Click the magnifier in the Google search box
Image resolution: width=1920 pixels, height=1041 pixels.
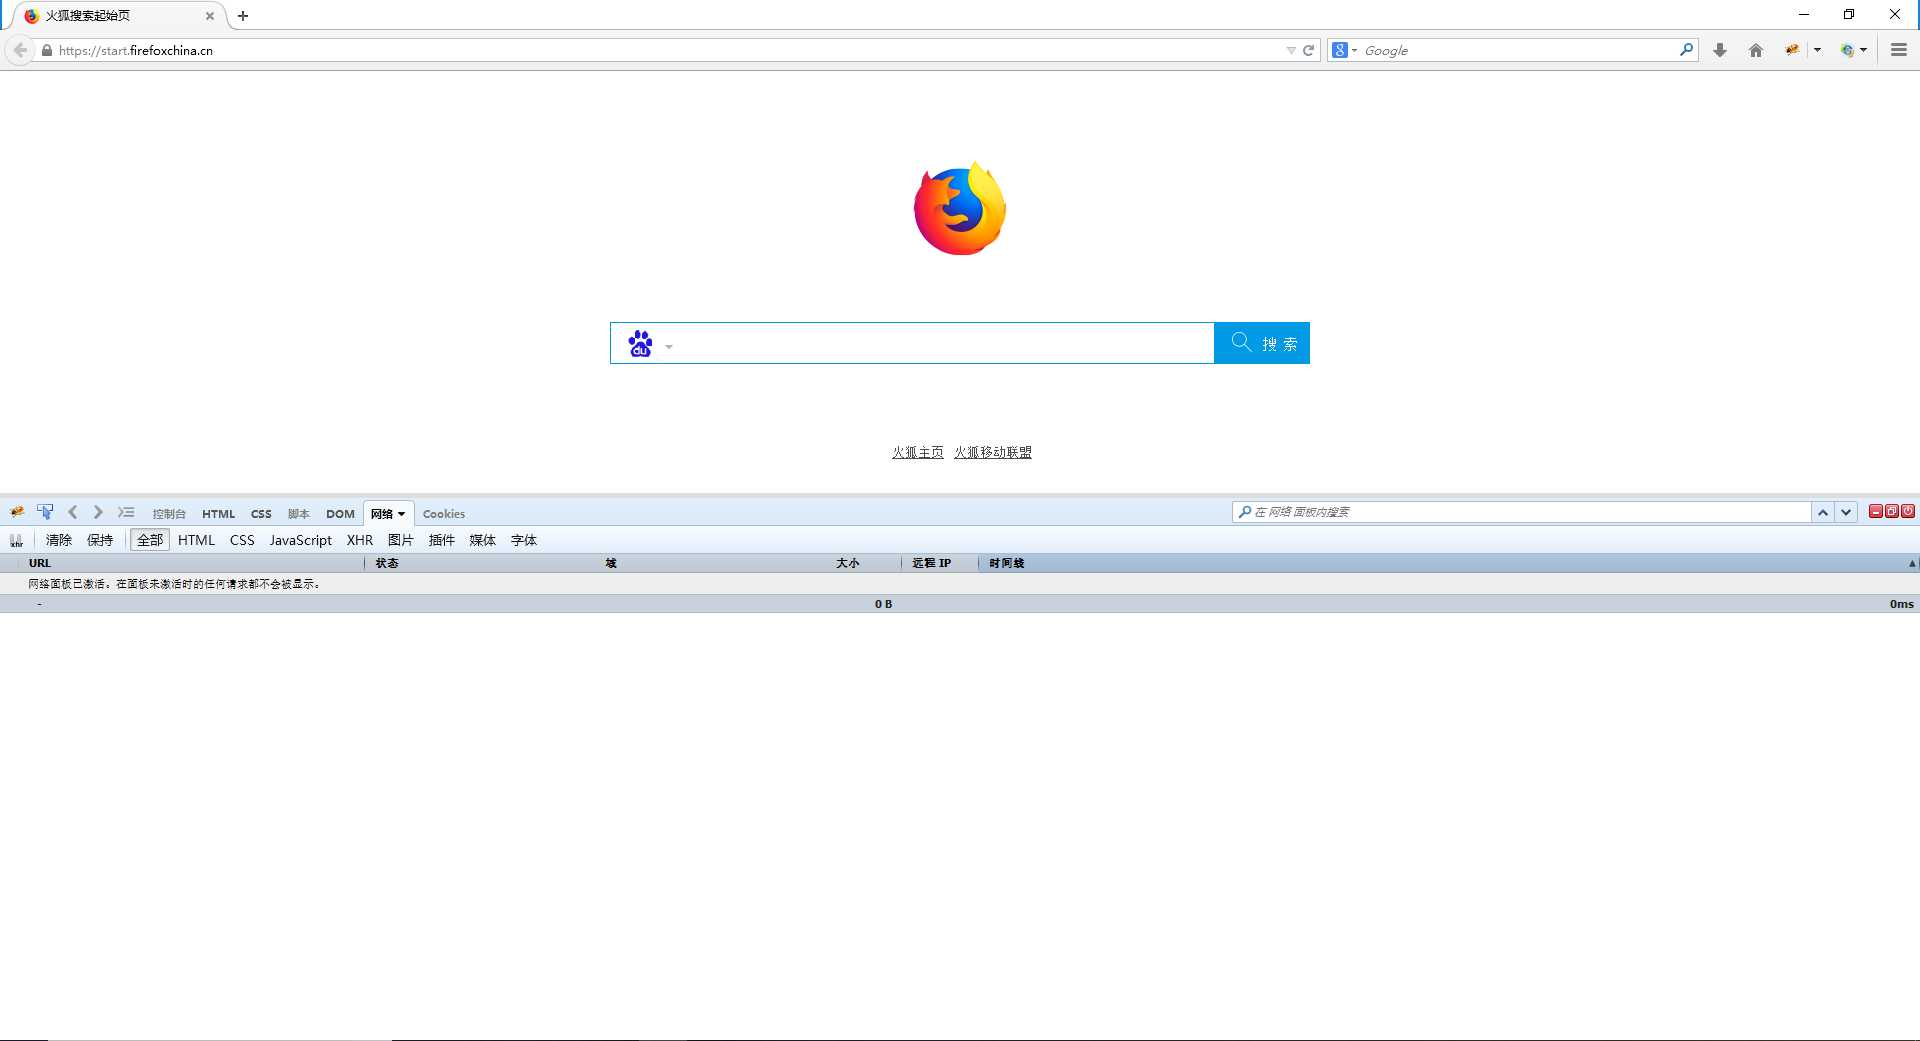1686,49
